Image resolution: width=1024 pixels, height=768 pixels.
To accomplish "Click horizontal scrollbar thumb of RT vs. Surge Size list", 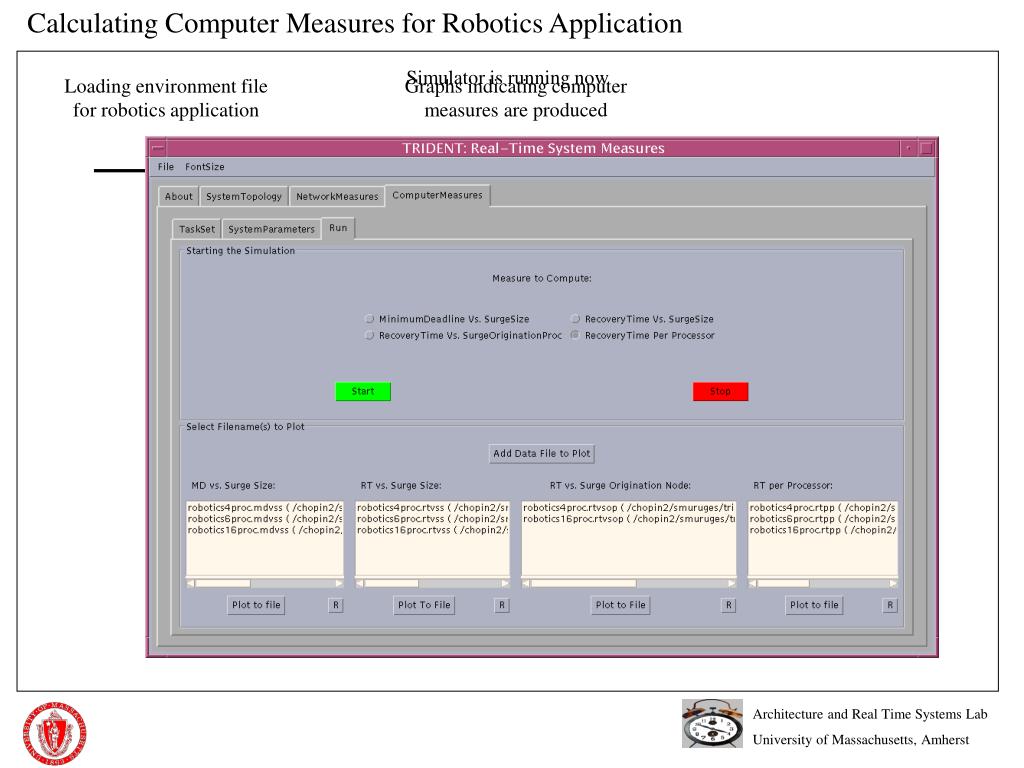I will tap(391, 583).
